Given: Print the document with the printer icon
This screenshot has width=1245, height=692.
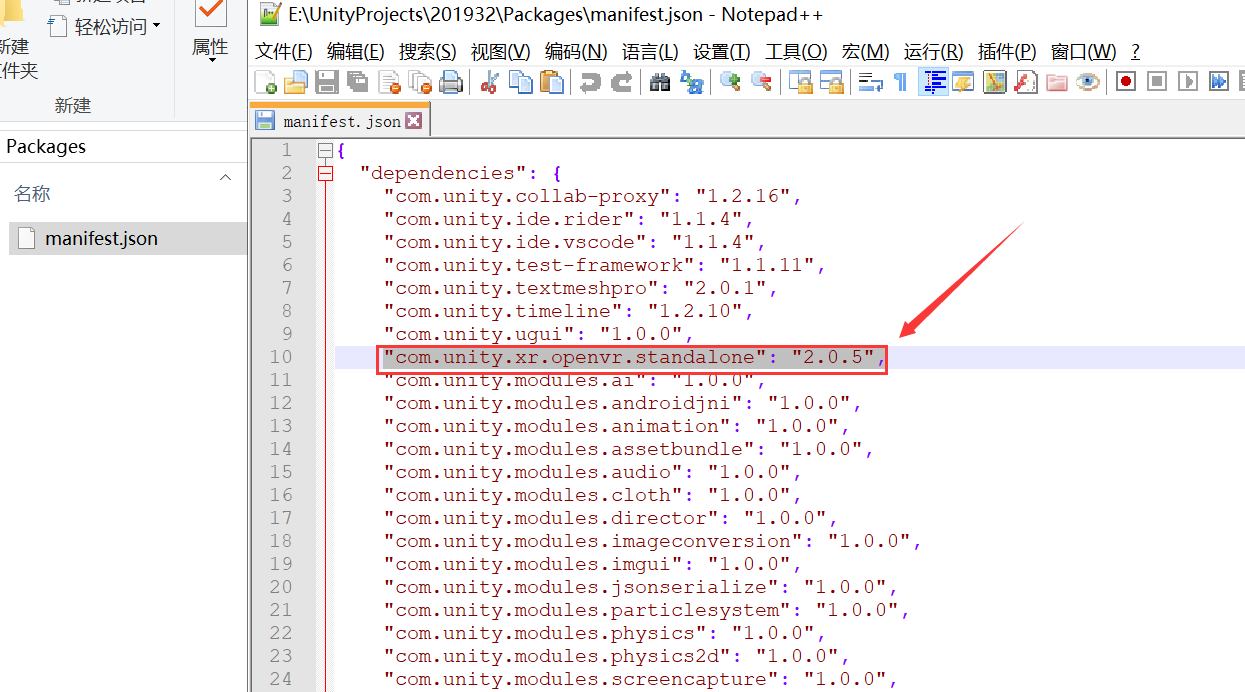Looking at the screenshot, I should [x=451, y=82].
